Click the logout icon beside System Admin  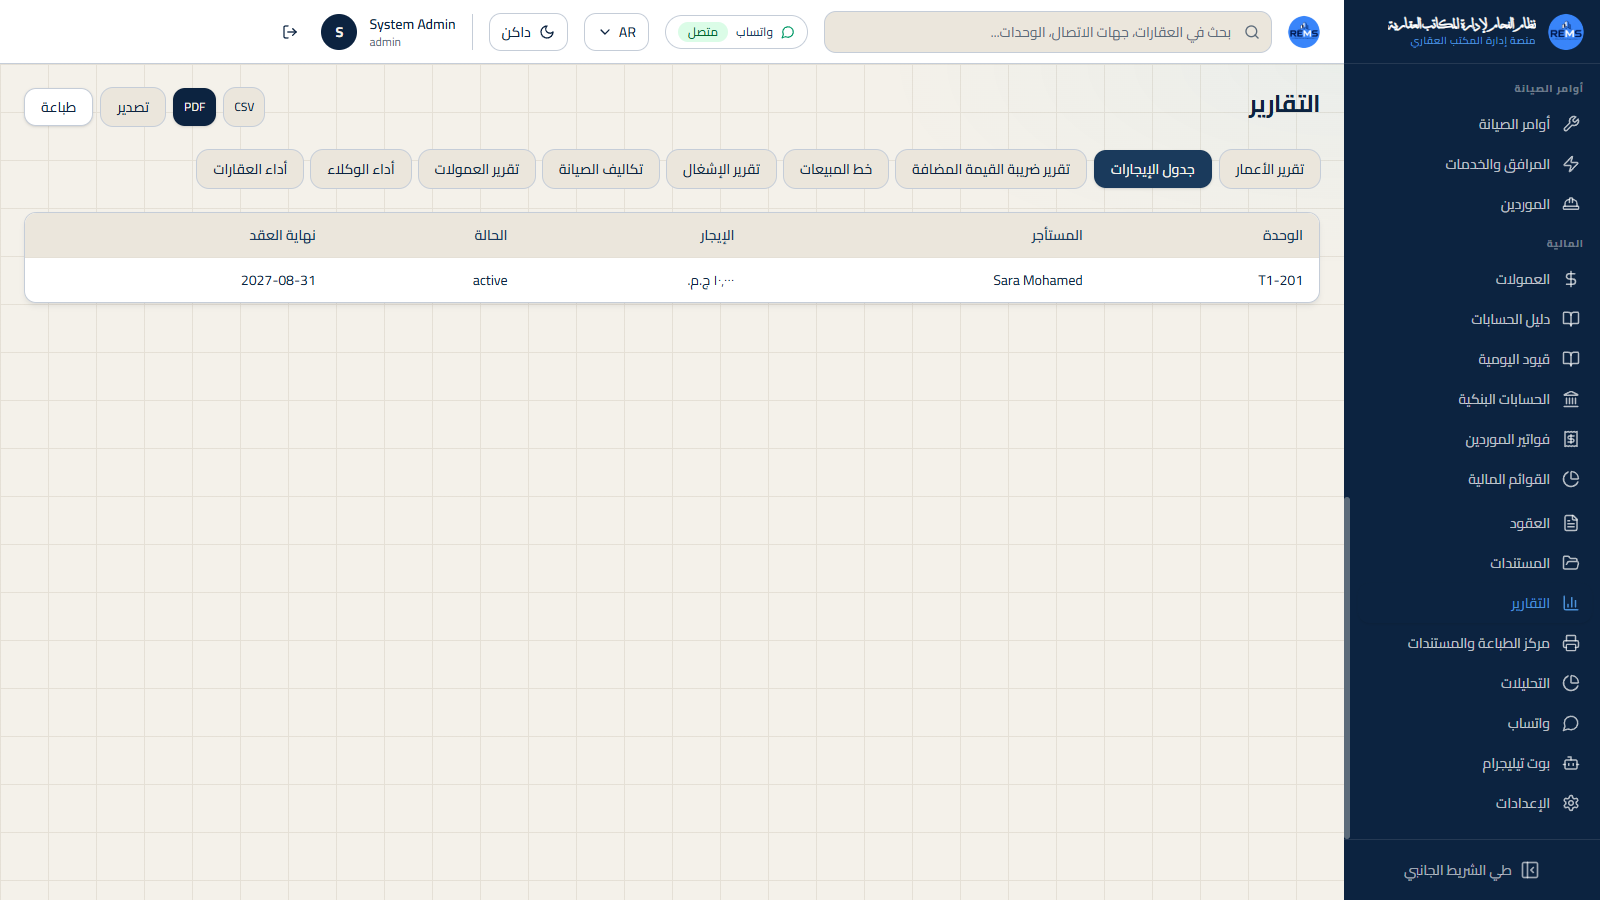290,32
